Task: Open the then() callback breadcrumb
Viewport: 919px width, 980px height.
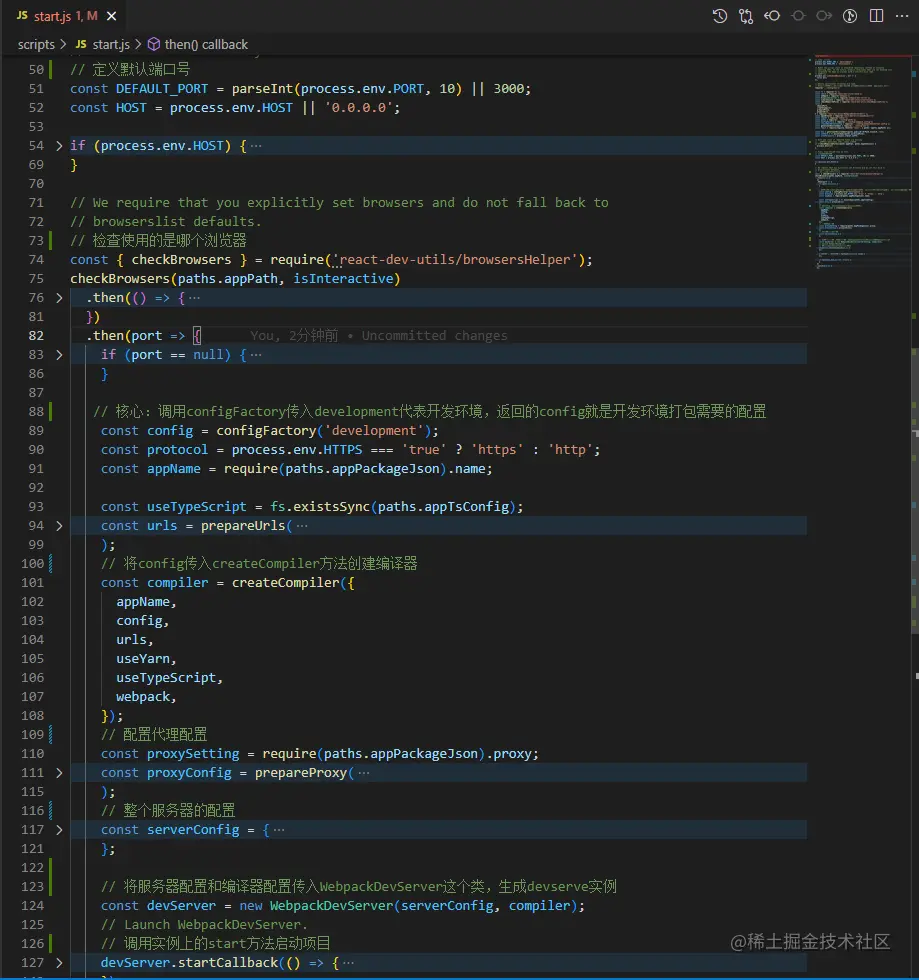Action: [x=206, y=44]
